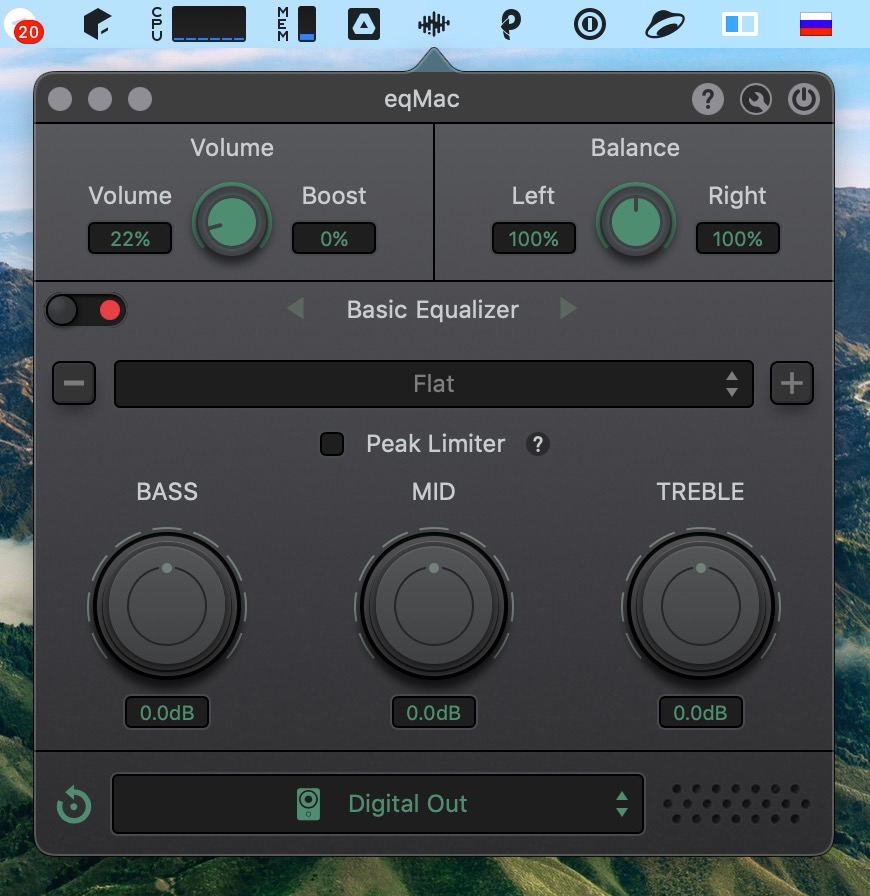Show Peak Limiter help question mark

[537, 444]
